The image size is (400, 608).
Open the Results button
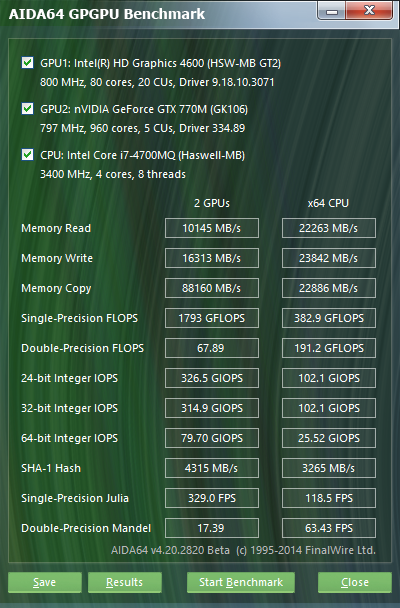tap(125, 582)
